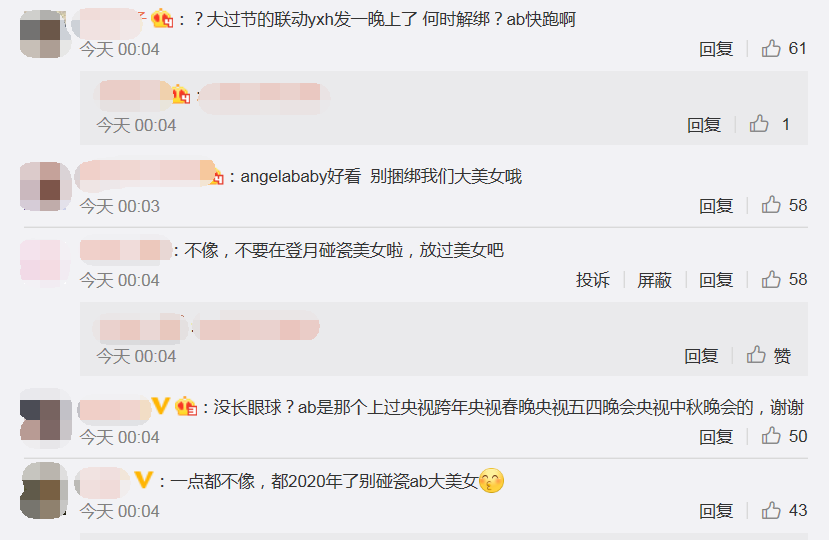
Task: Click 投诉 to report the comment
Action: 593,280
